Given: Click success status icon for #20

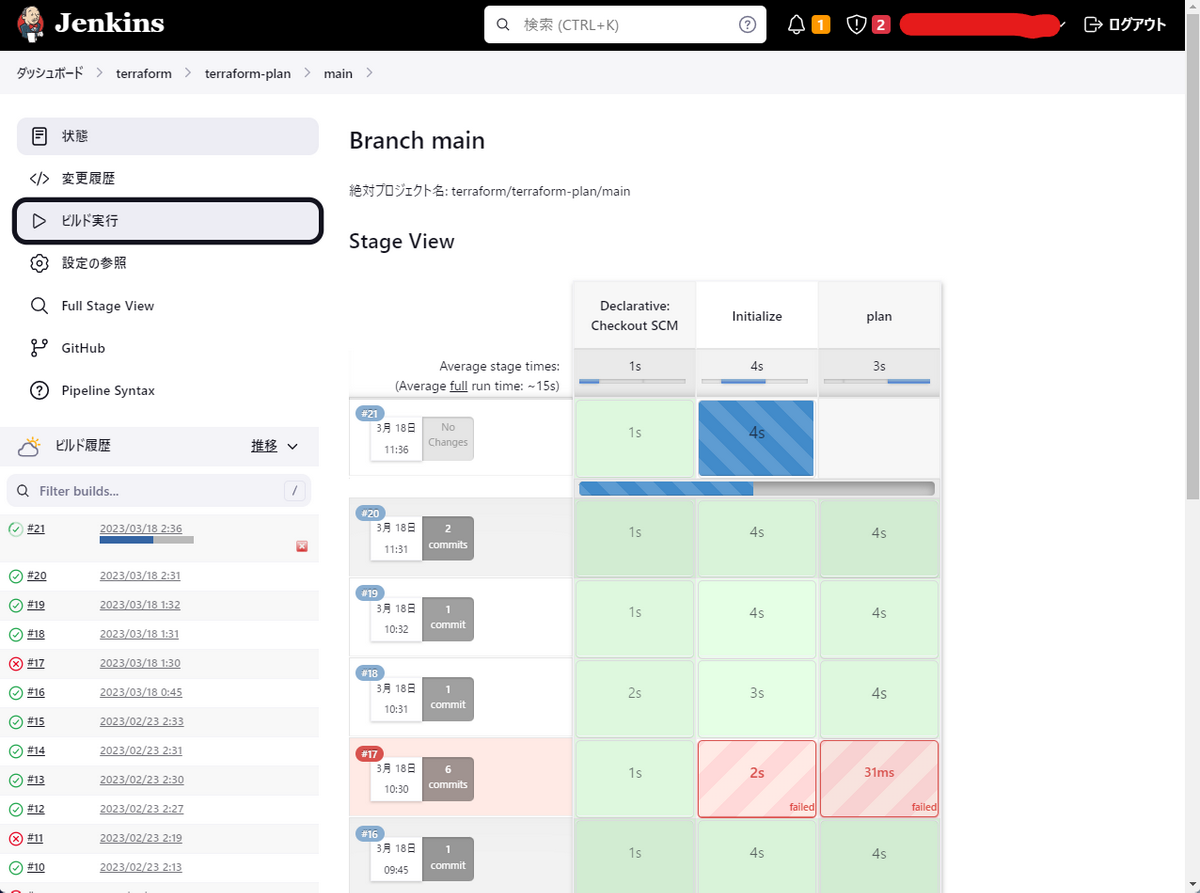Looking at the screenshot, I should [x=15, y=576].
